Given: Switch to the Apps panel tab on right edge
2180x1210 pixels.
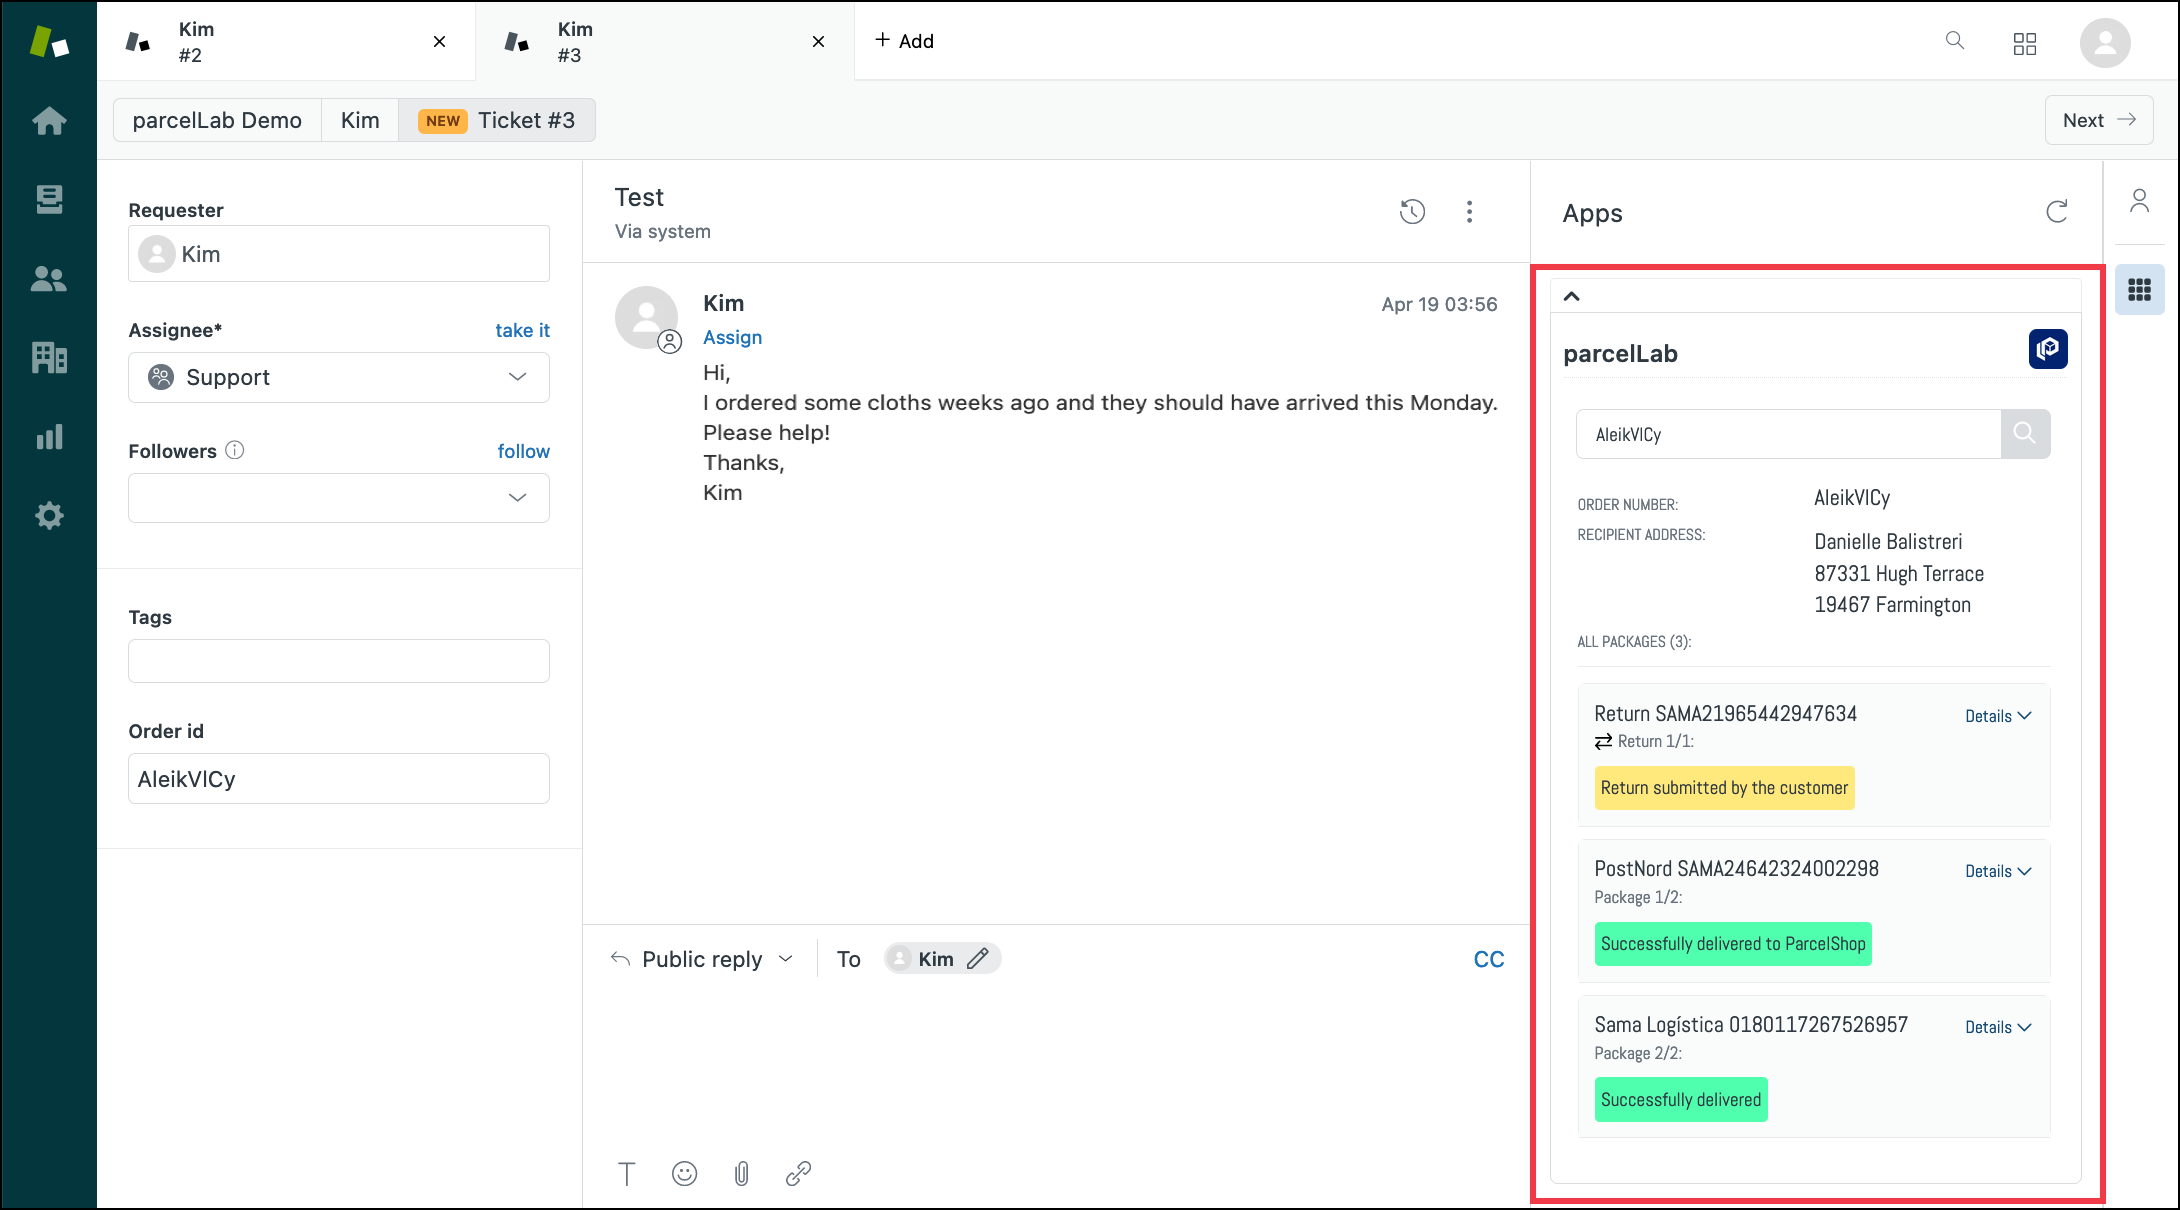Looking at the screenshot, I should [x=2140, y=289].
